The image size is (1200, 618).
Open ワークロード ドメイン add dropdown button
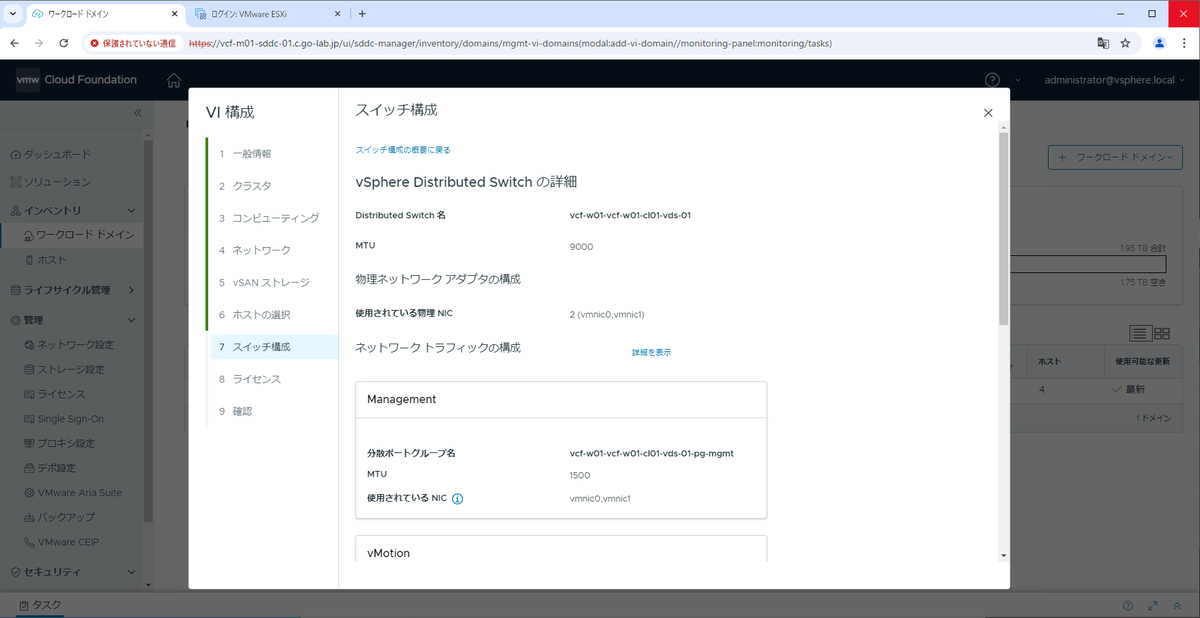point(1116,157)
